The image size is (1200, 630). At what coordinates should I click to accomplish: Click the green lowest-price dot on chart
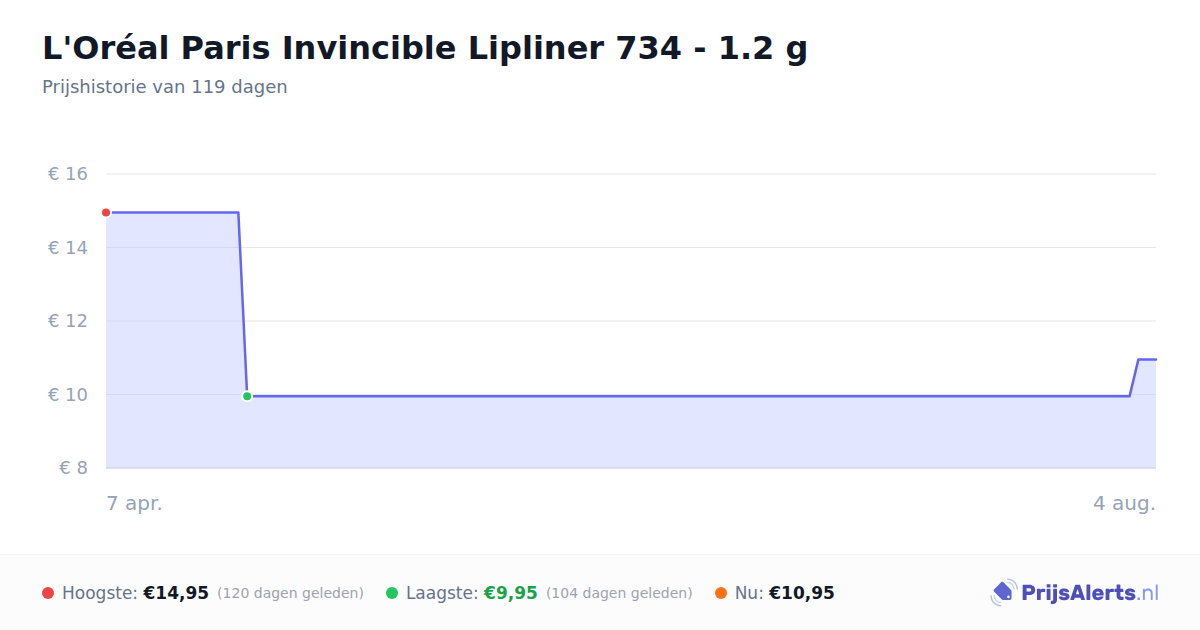(x=247, y=396)
